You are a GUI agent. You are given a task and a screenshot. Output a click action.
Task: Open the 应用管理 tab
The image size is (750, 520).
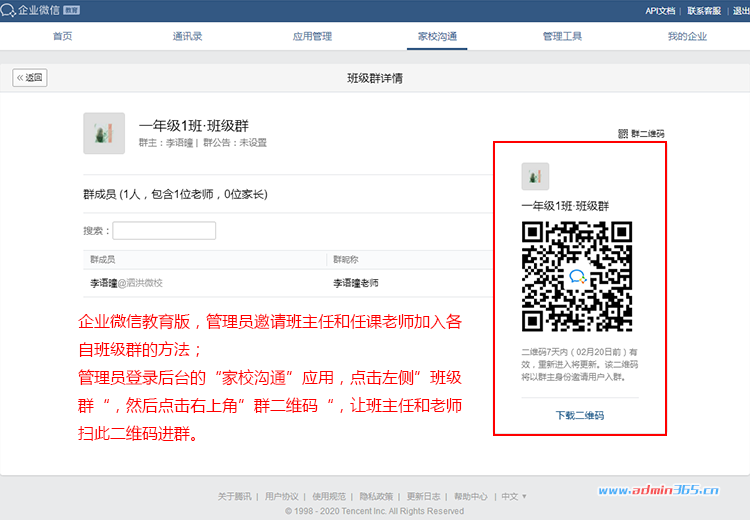point(312,36)
